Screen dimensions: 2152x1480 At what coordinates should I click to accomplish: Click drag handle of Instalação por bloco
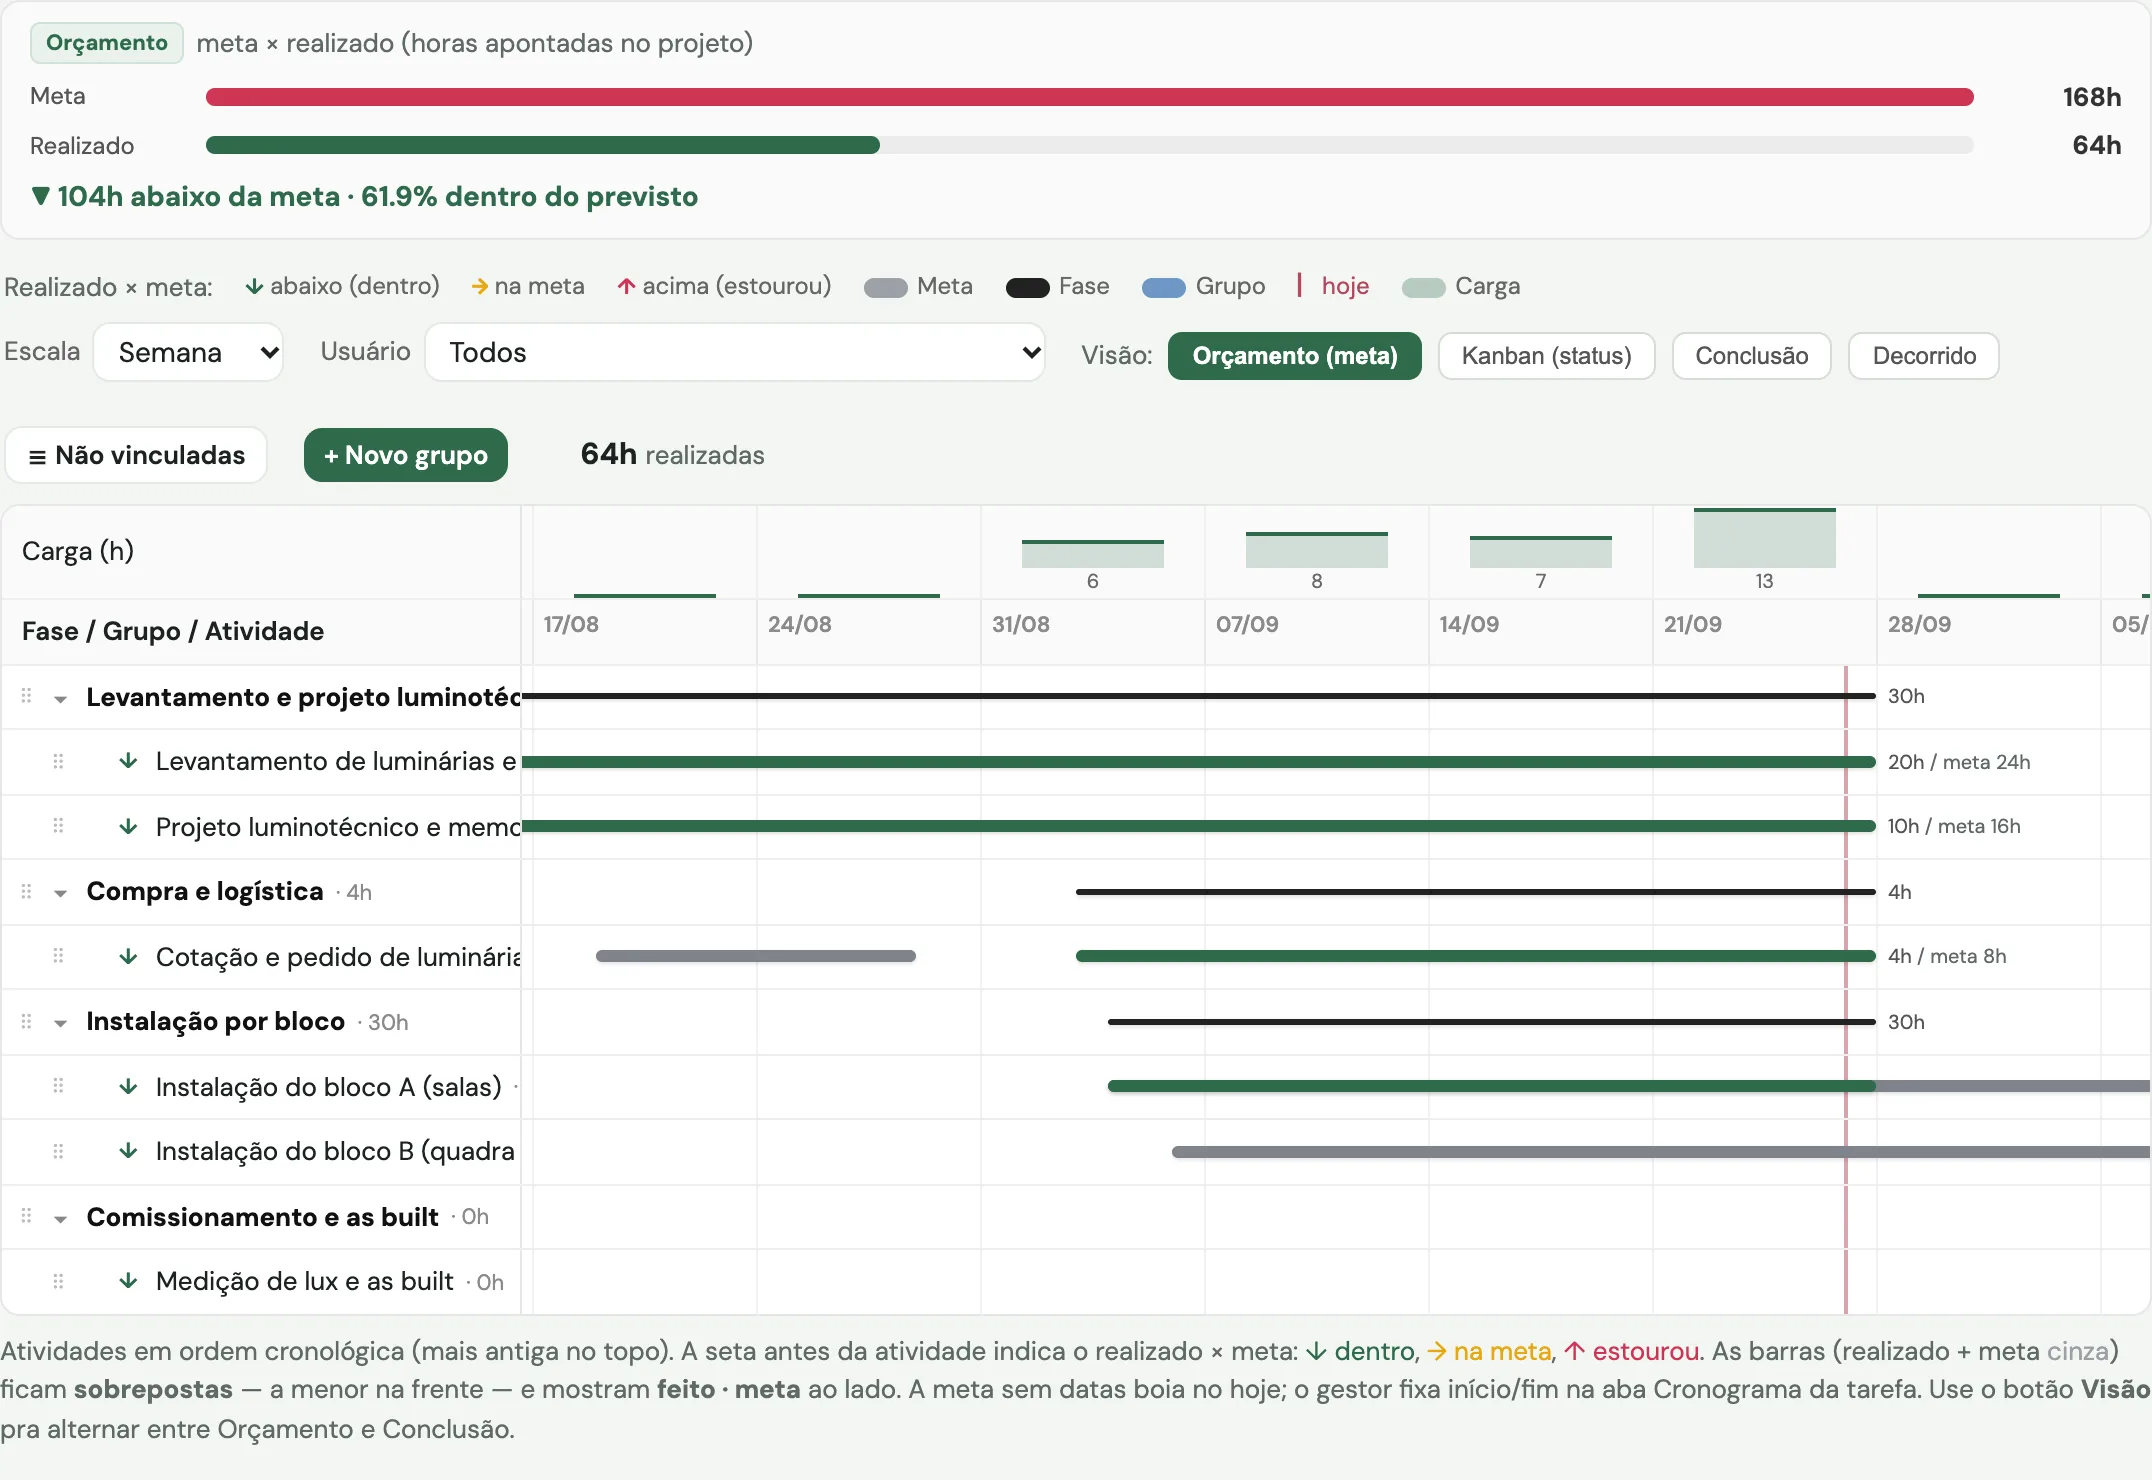coord(27,1021)
